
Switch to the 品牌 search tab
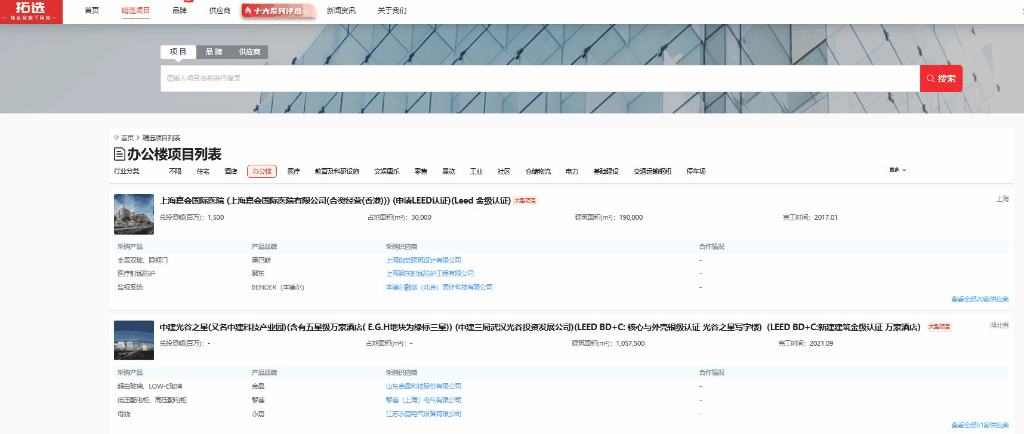(x=214, y=51)
